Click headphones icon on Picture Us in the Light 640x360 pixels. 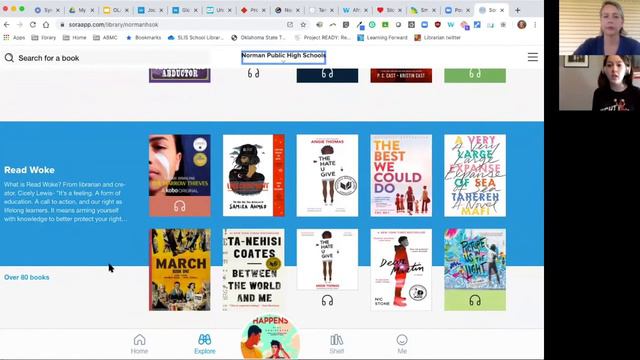pos(475,301)
